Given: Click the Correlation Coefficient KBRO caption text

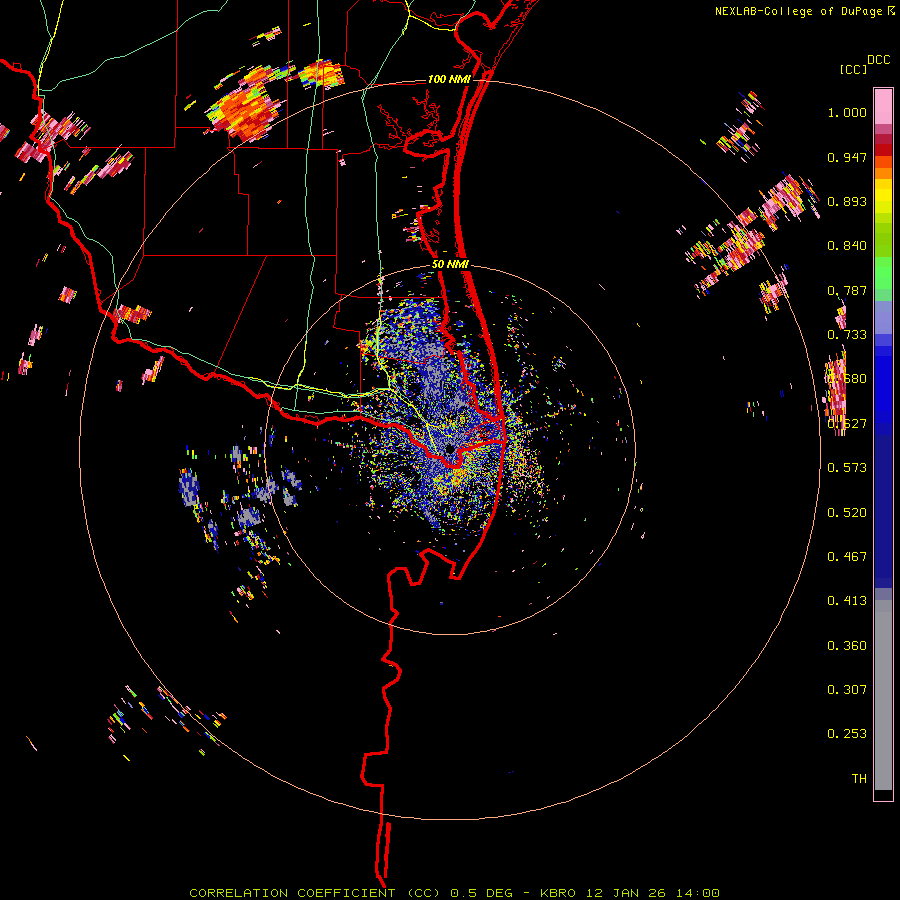Looking at the screenshot, I should 454,893.
